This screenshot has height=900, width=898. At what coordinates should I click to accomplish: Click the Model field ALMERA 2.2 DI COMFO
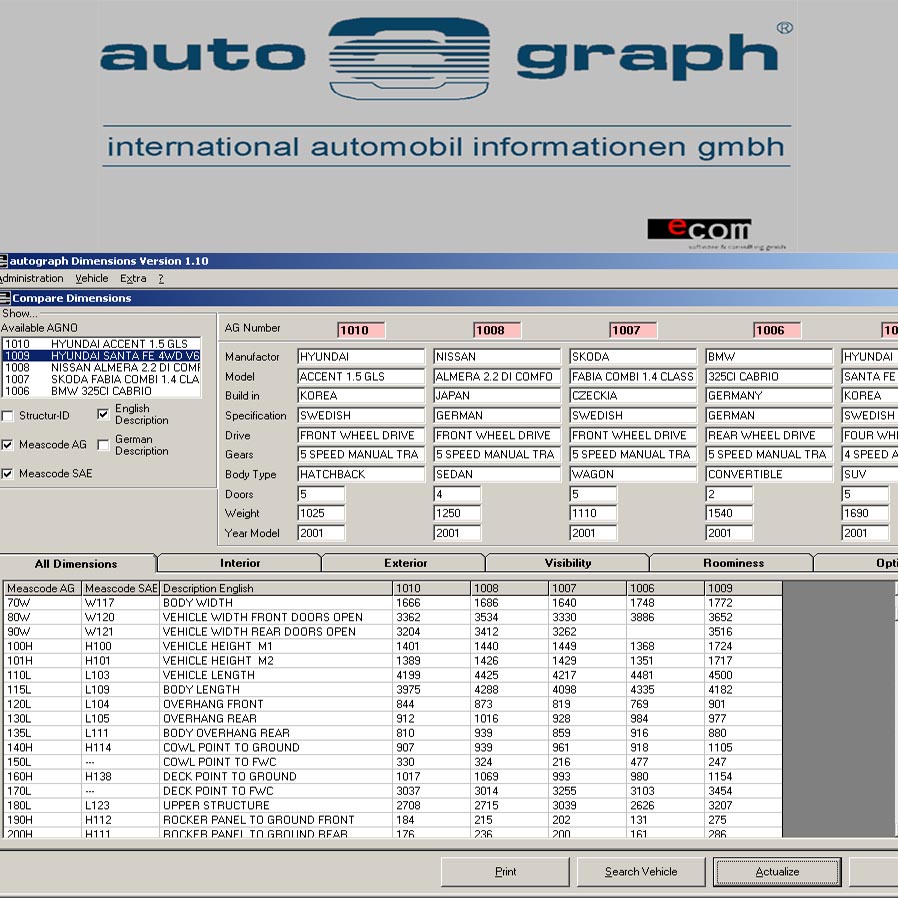497,377
